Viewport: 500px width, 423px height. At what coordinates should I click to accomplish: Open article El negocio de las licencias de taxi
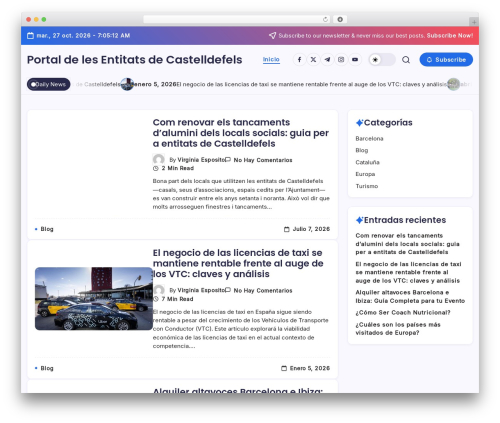click(238, 263)
